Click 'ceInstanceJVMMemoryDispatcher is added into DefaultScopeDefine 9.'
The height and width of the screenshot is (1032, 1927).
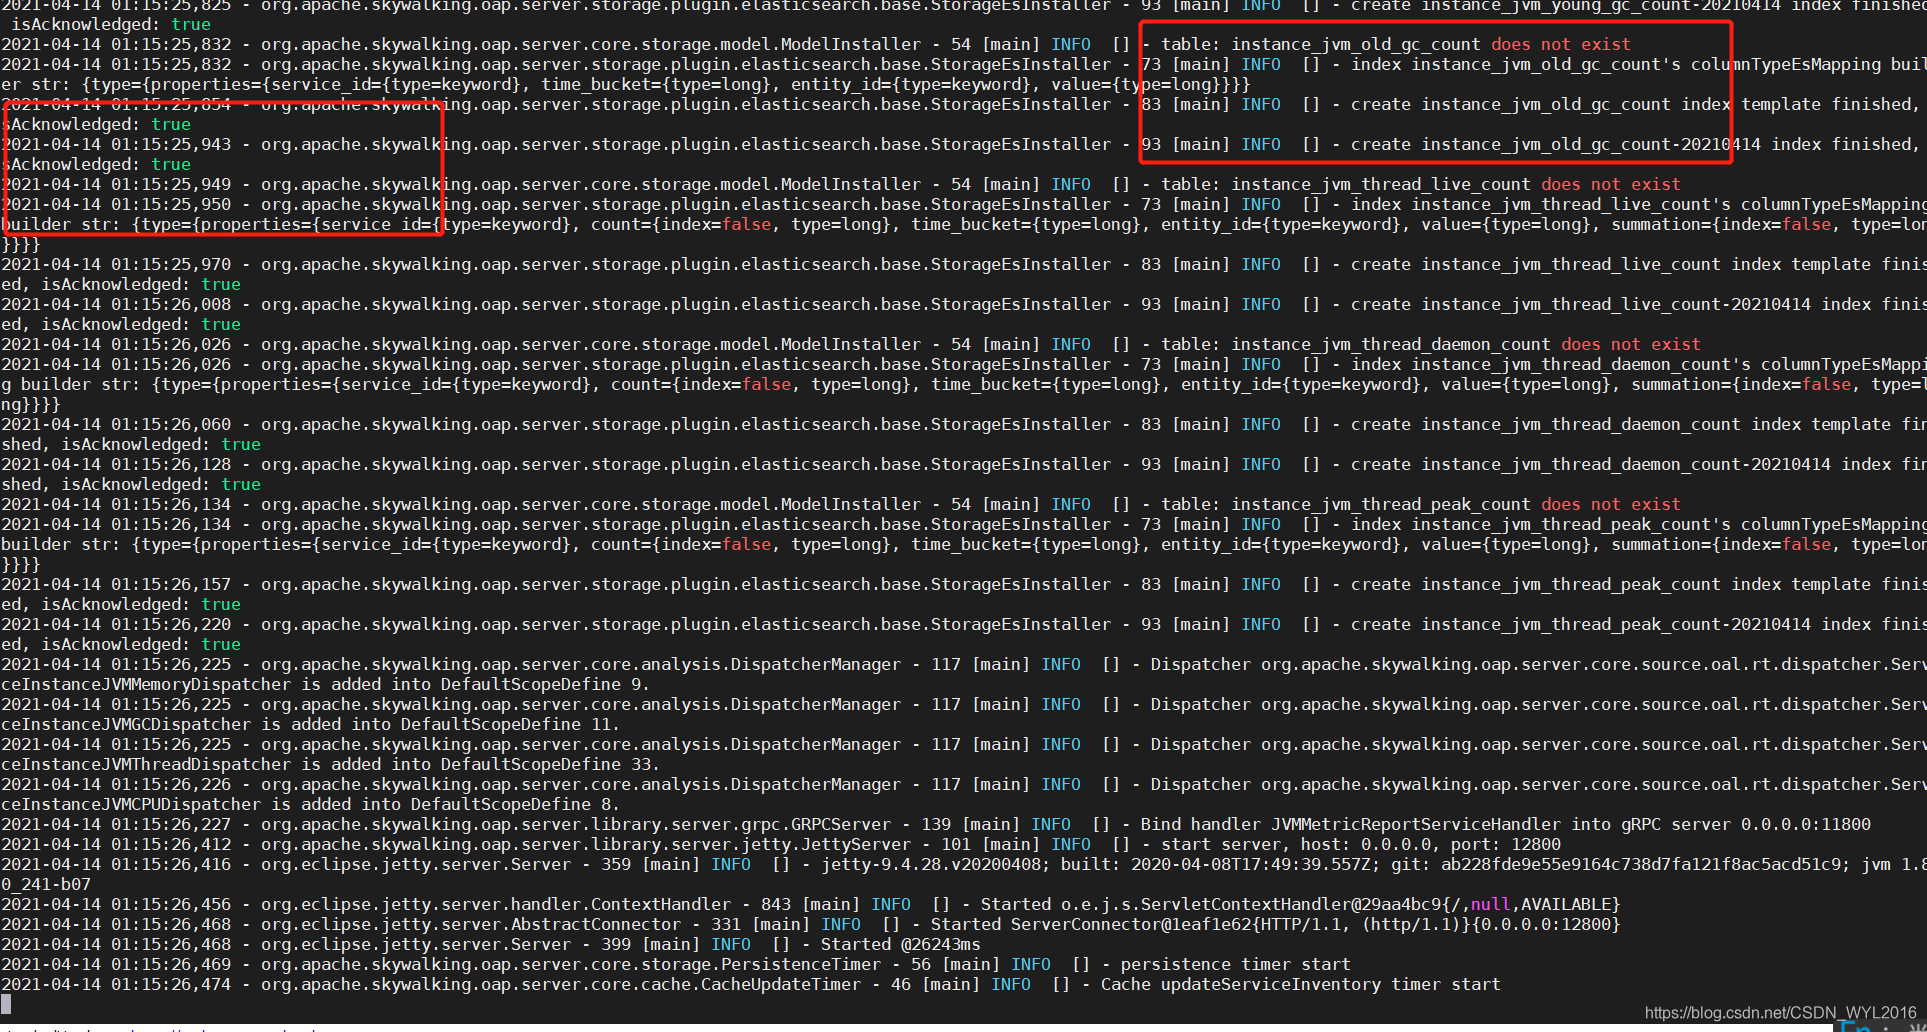click(x=325, y=684)
